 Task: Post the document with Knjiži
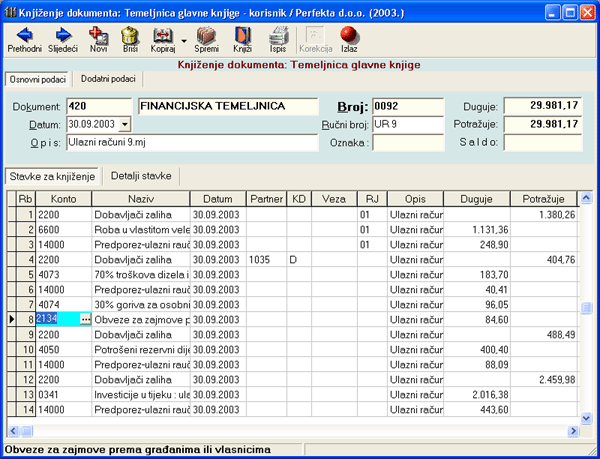pos(243,40)
